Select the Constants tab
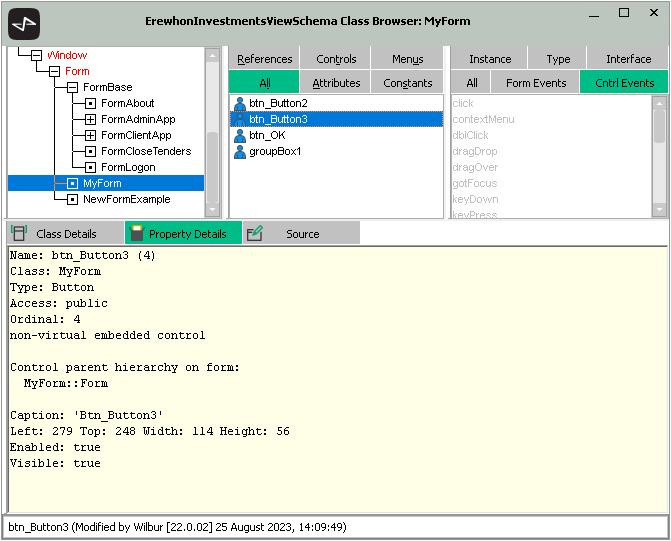 point(407,83)
